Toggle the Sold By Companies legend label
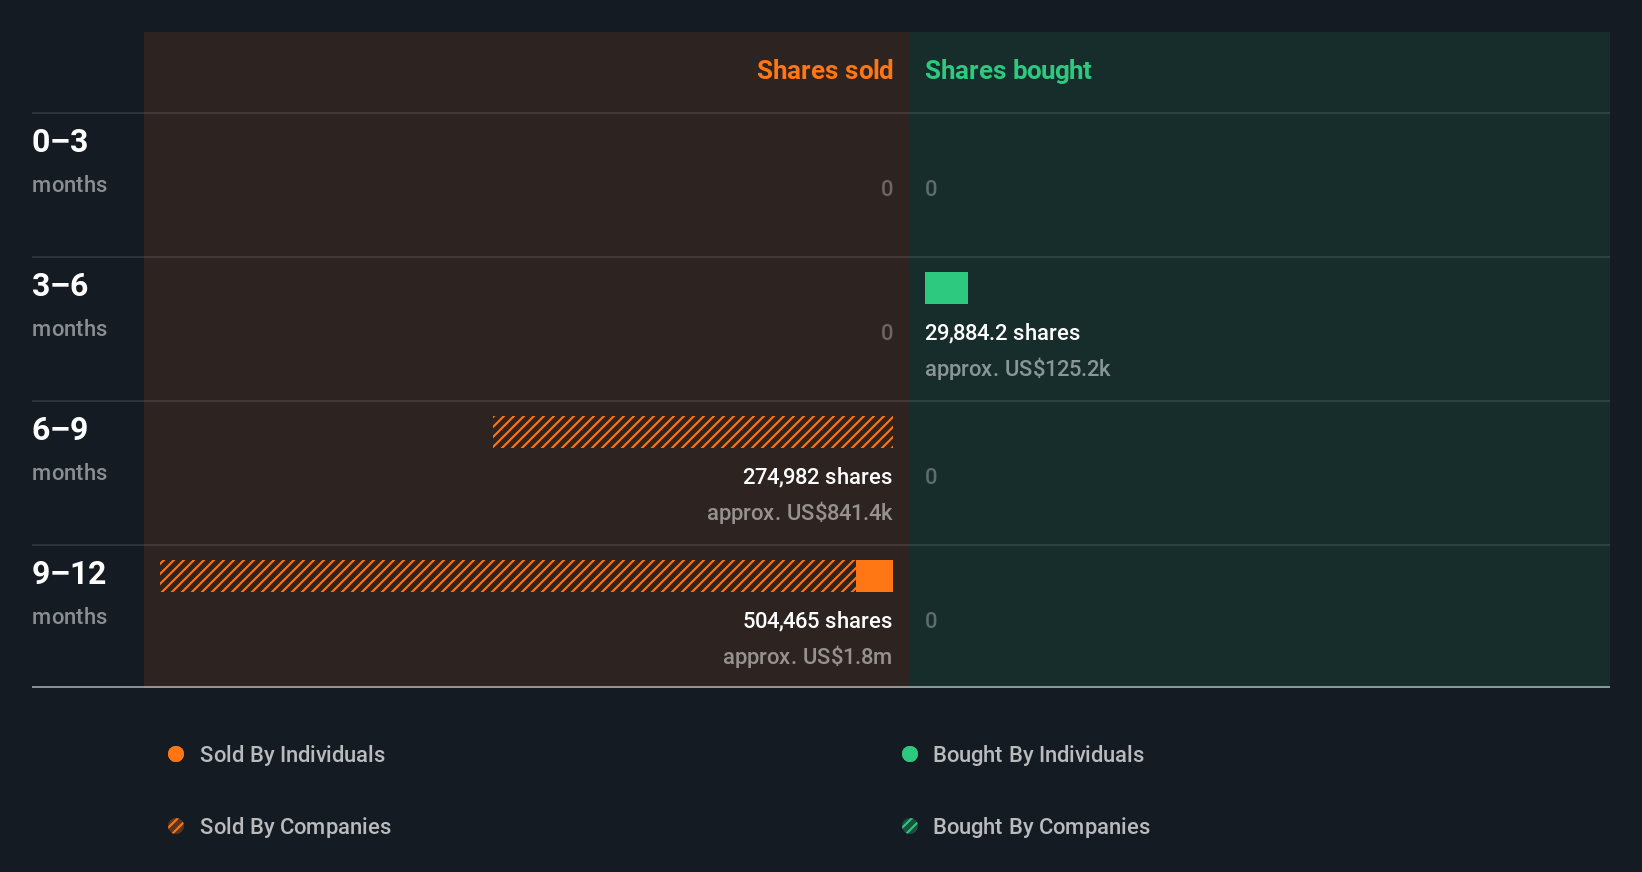The width and height of the screenshot is (1642, 872). [x=295, y=826]
